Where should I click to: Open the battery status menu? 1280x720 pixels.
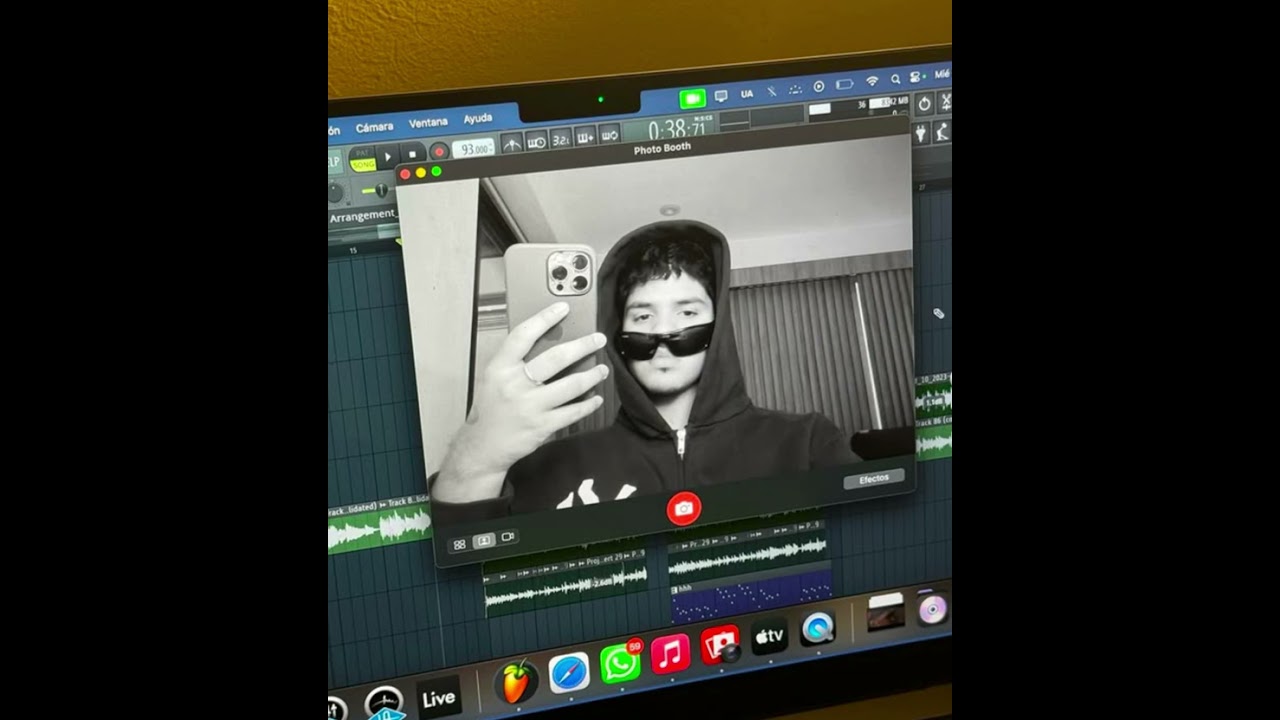845,84
